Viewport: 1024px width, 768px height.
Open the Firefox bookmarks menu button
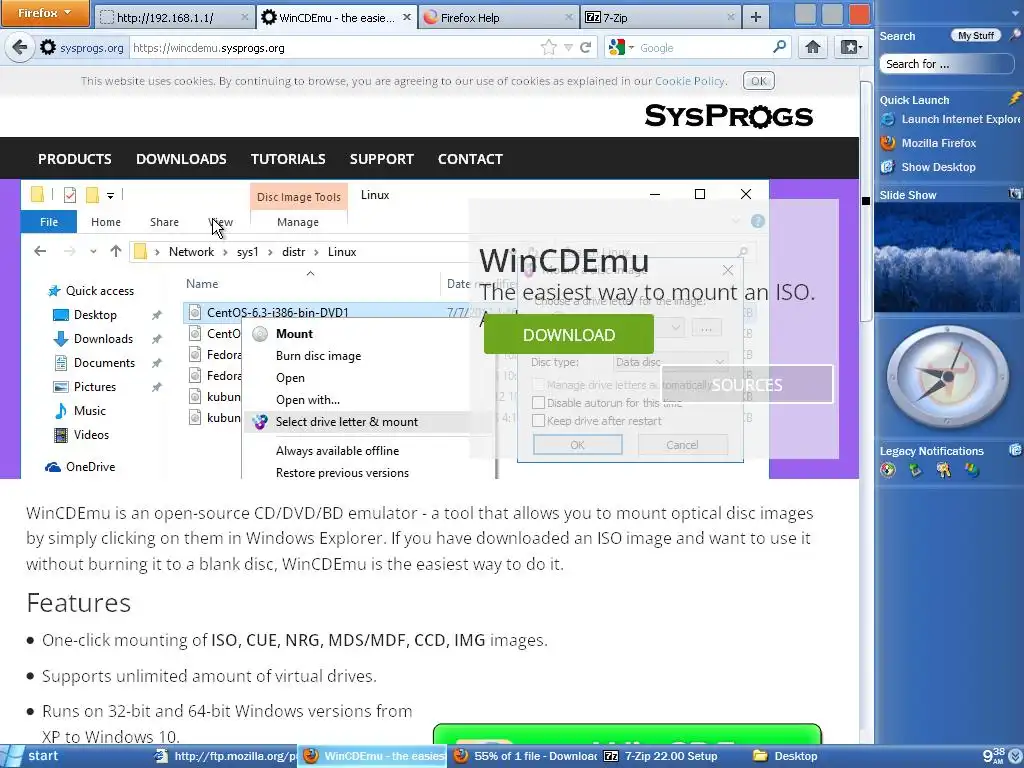[x=851, y=48]
